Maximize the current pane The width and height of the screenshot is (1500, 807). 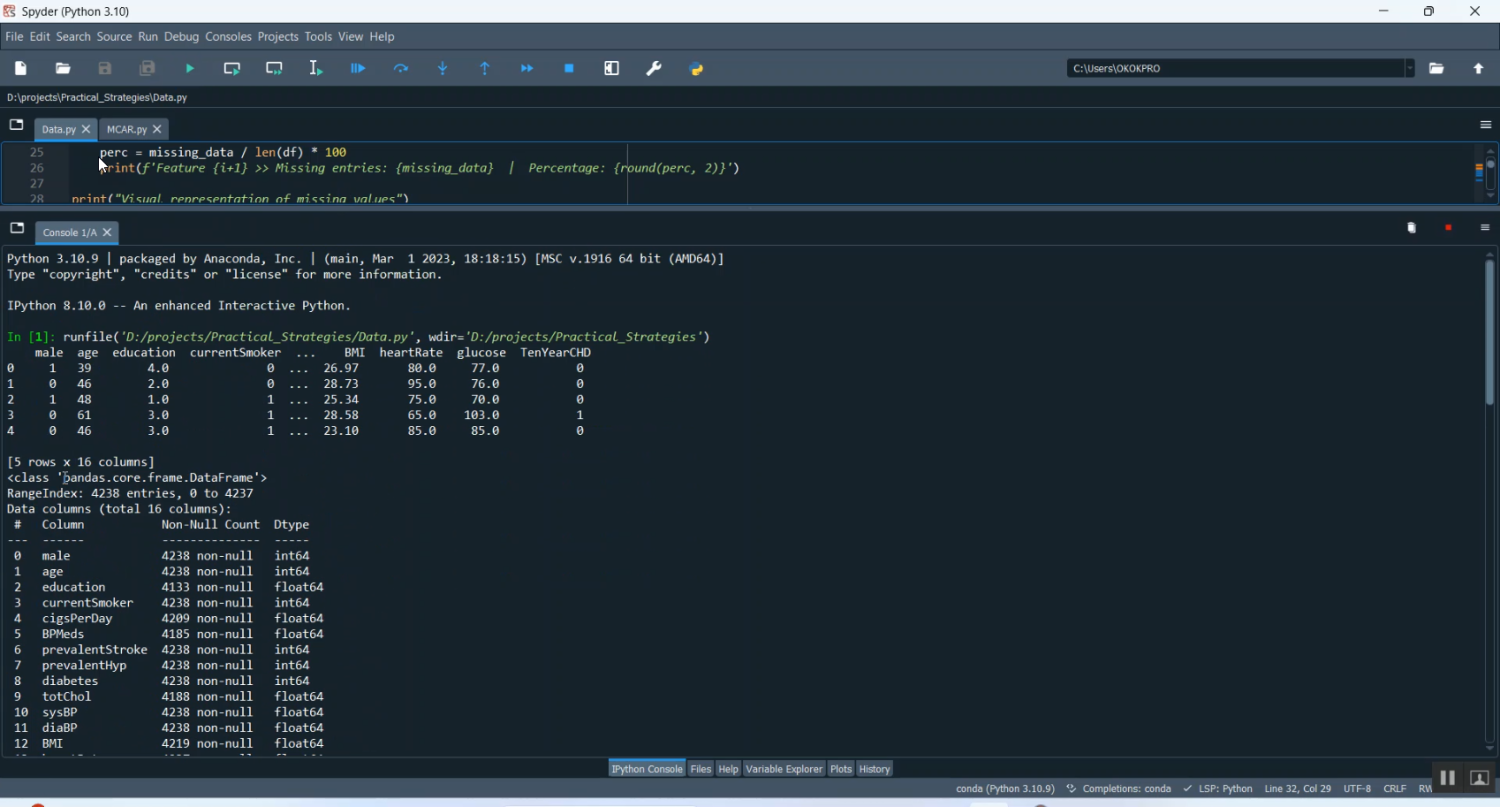click(x=612, y=69)
